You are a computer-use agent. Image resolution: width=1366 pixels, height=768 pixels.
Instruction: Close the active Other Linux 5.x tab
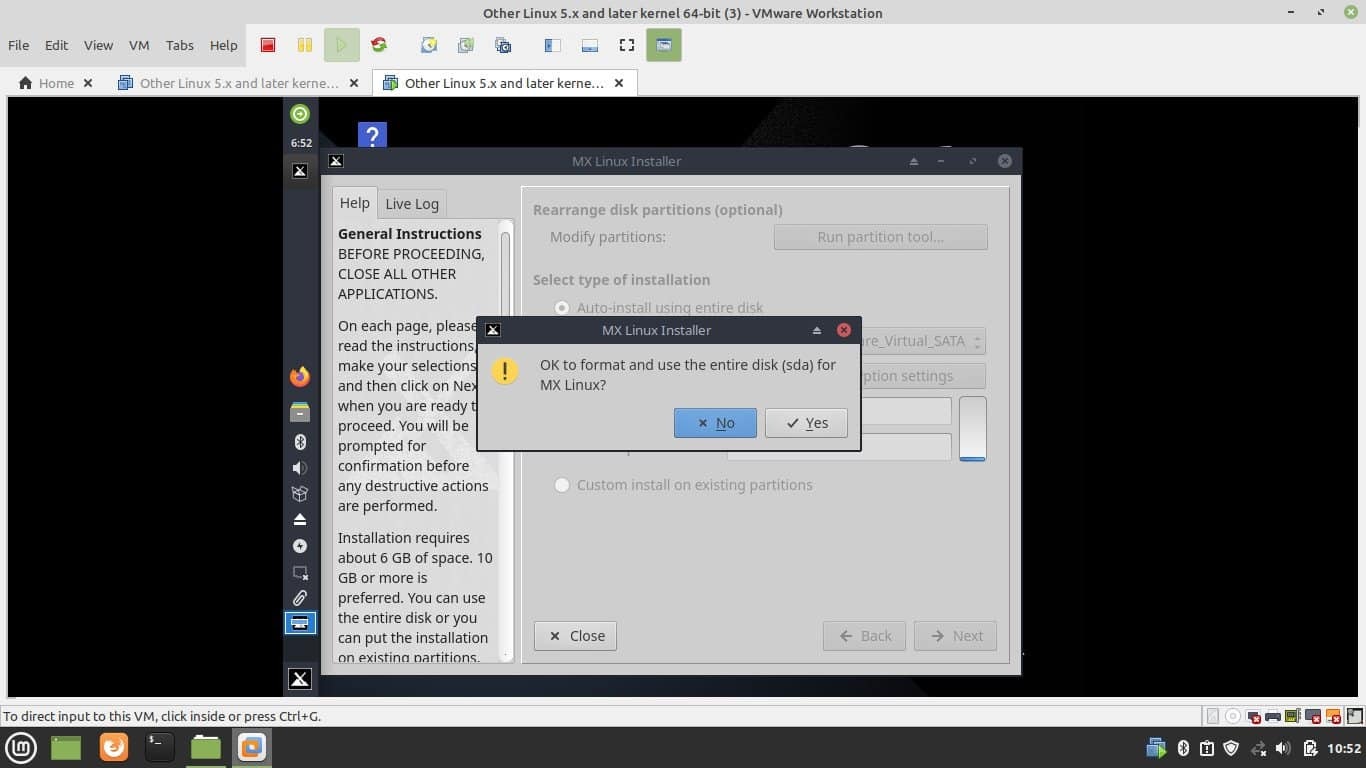click(x=619, y=83)
